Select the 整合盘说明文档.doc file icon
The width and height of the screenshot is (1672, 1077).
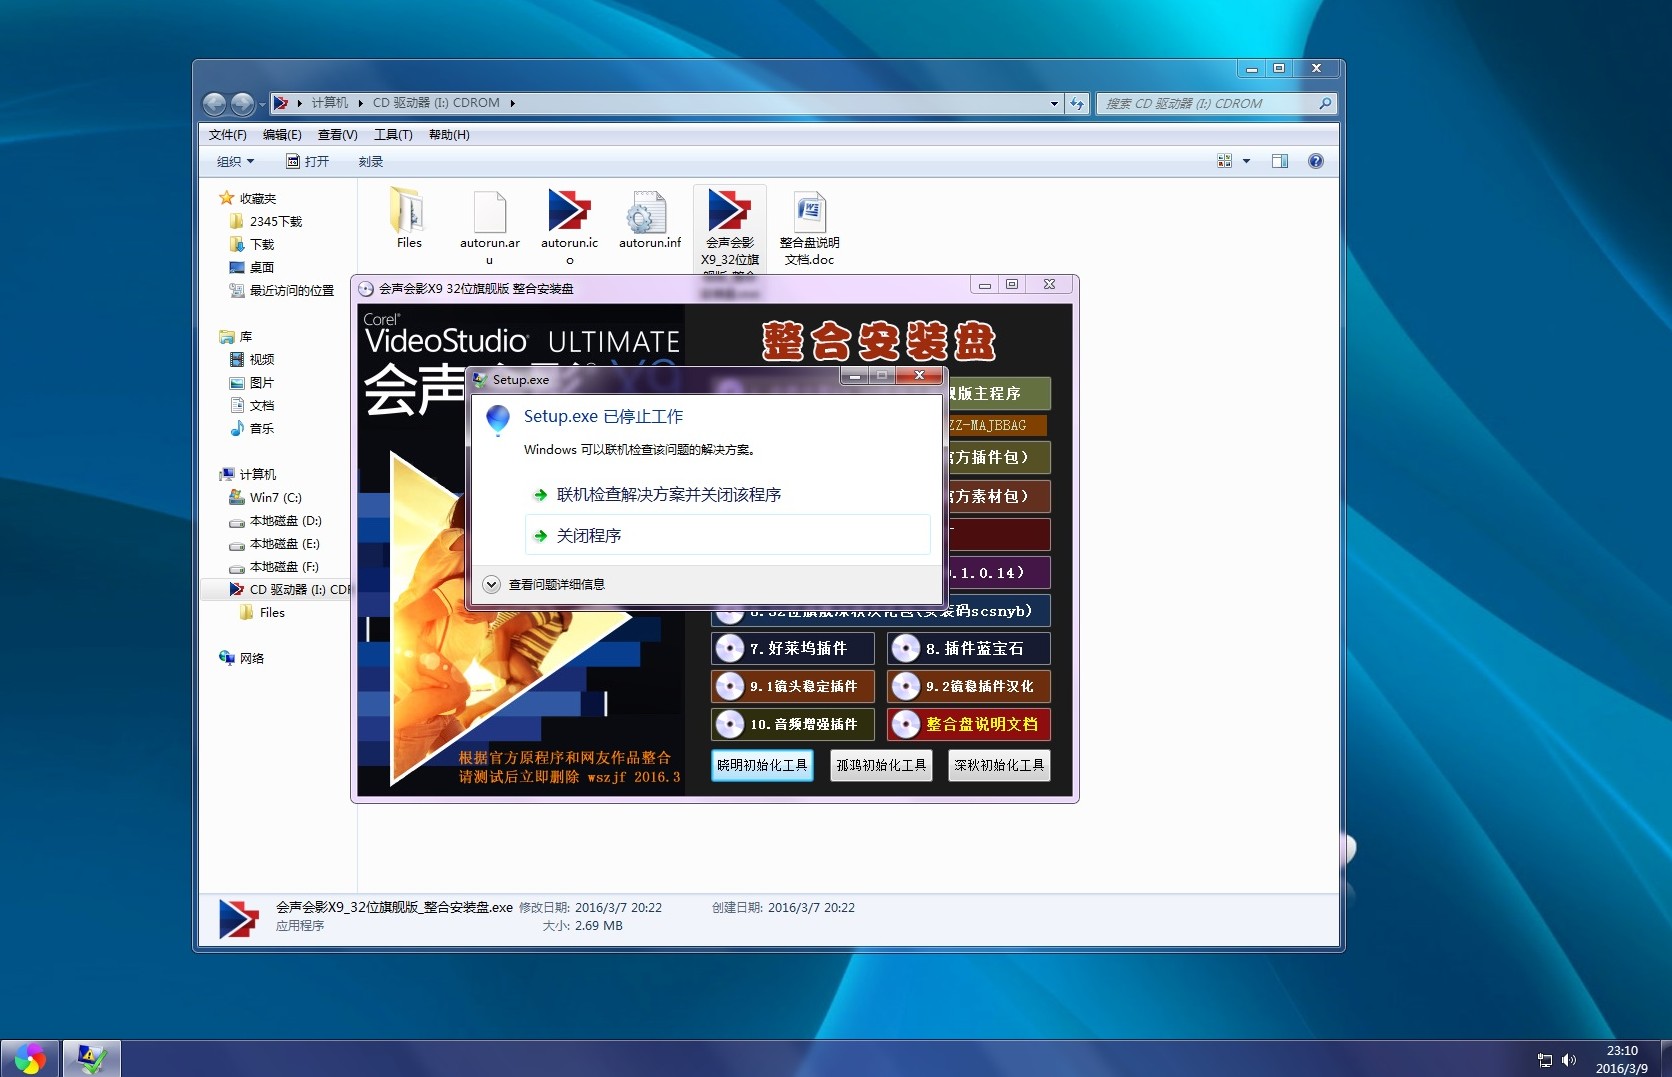click(809, 211)
